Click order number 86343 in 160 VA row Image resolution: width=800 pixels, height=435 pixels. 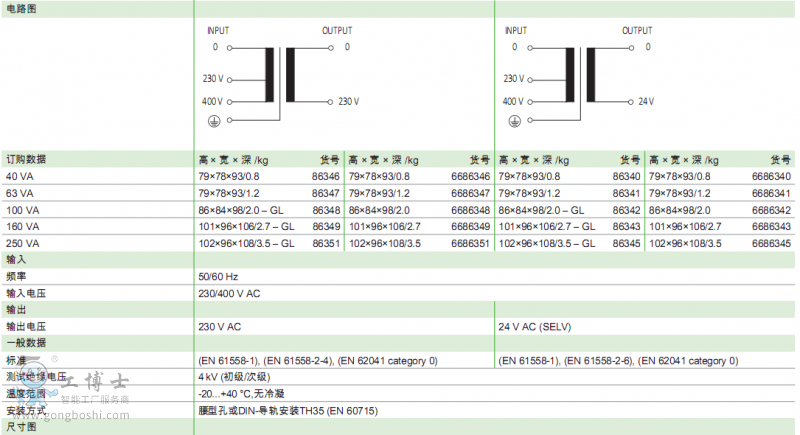pyautogui.click(x=626, y=227)
